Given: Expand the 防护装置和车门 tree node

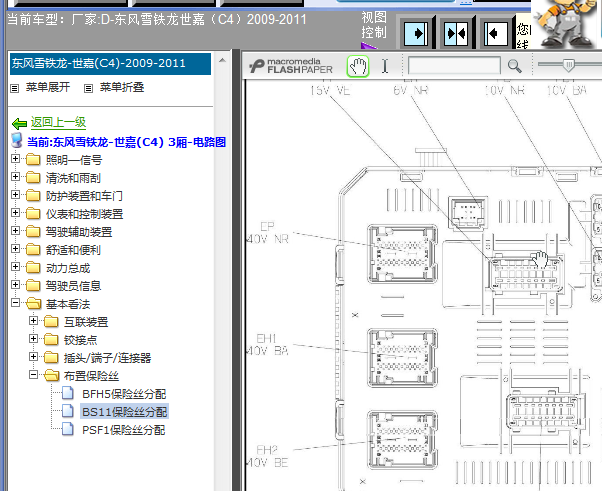Looking at the screenshot, I should [15, 195].
